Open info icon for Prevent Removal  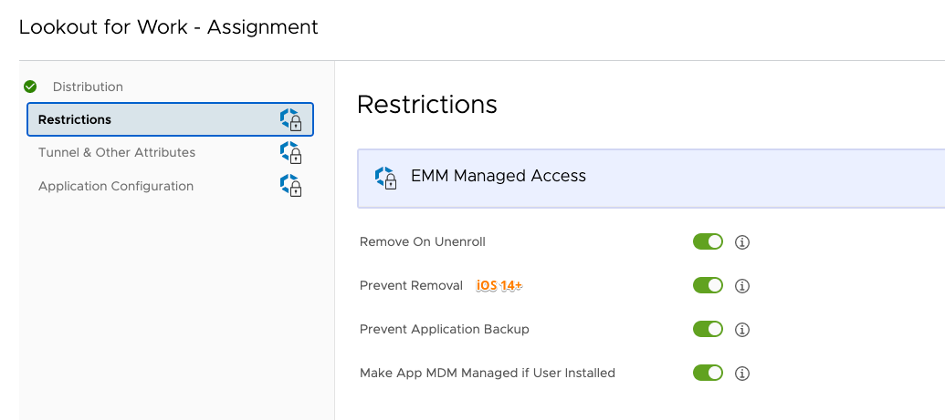(x=742, y=286)
